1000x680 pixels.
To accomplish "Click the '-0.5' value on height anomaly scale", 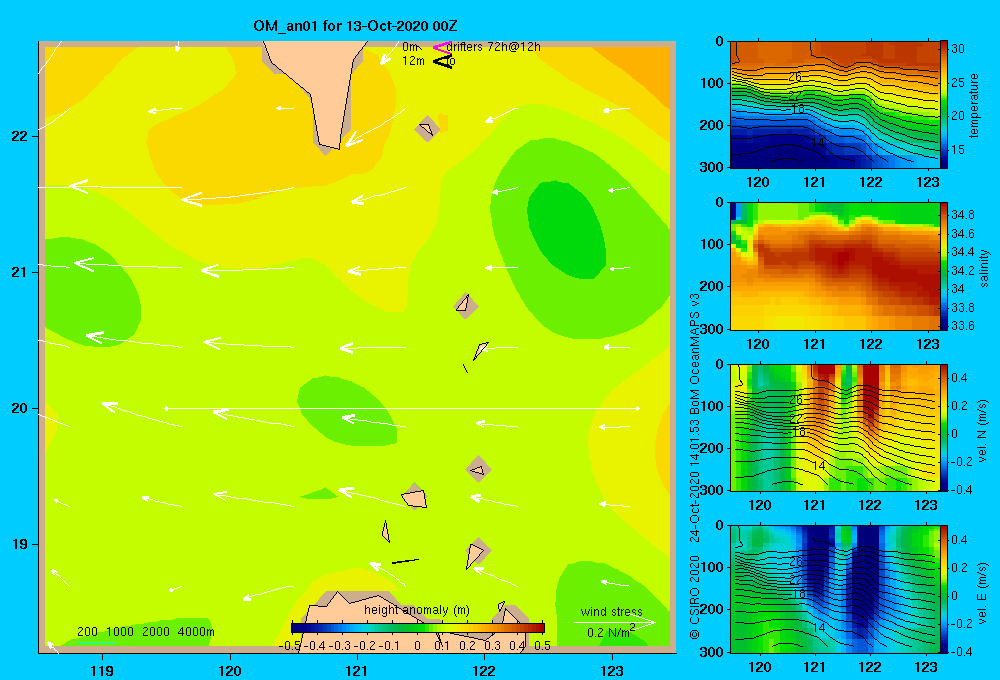I will (x=290, y=646).
